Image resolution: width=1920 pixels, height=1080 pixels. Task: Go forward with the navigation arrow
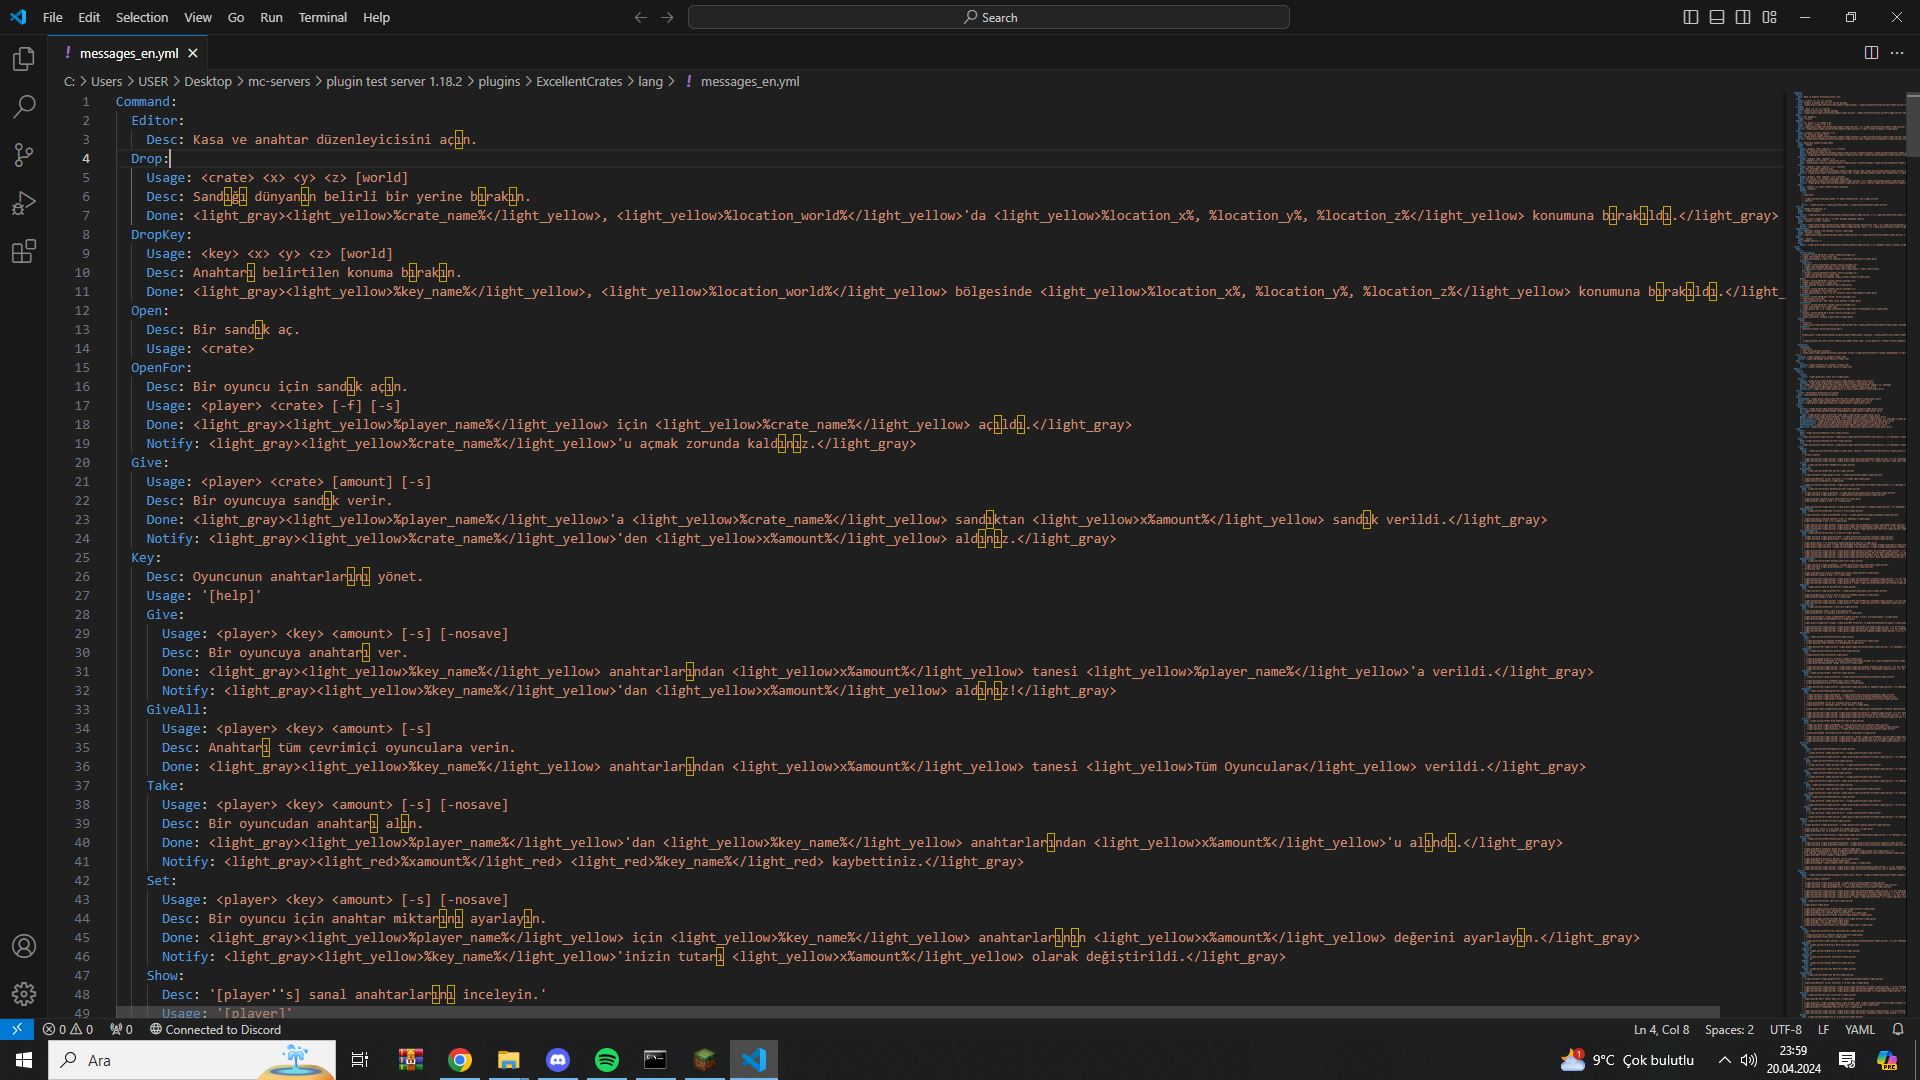tap(667, 17)
